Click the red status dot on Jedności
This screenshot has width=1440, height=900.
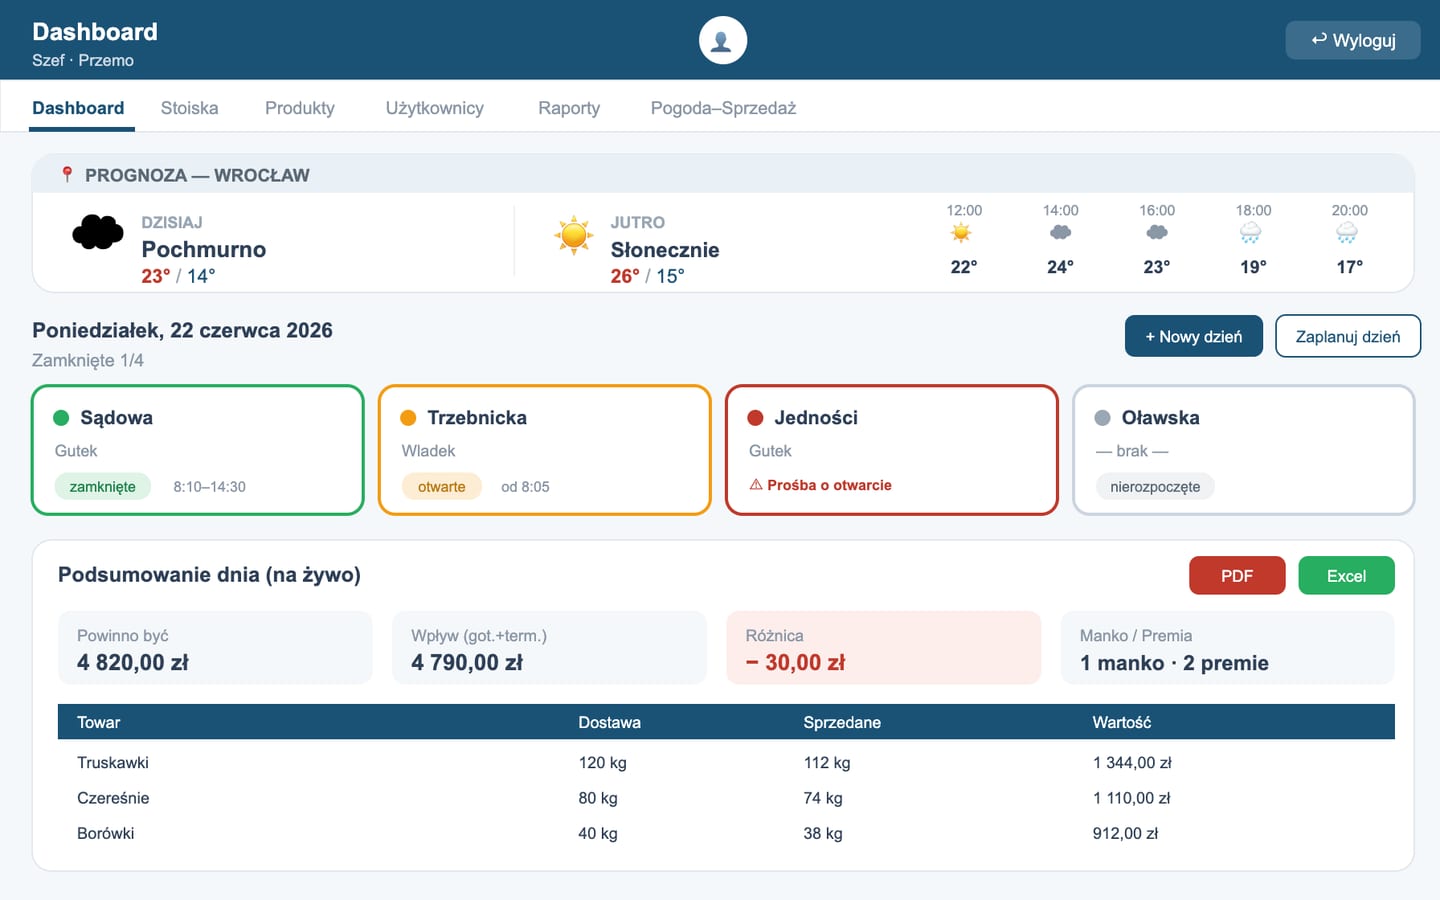[x=755, y=418]
